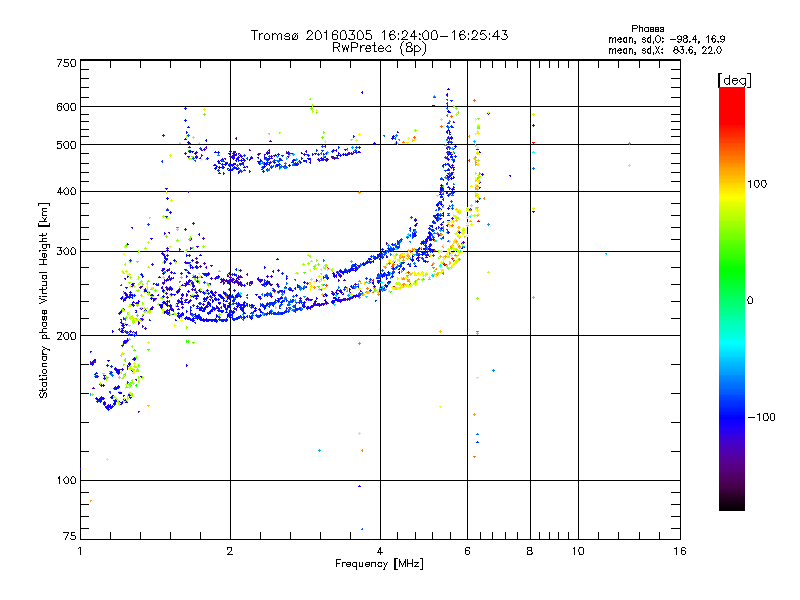Screen dimensions: 800x600
Task: Click the plot title 'Tromsø 20160305 16:24:00-16:25:43'
Action: (x=379, y=35)
